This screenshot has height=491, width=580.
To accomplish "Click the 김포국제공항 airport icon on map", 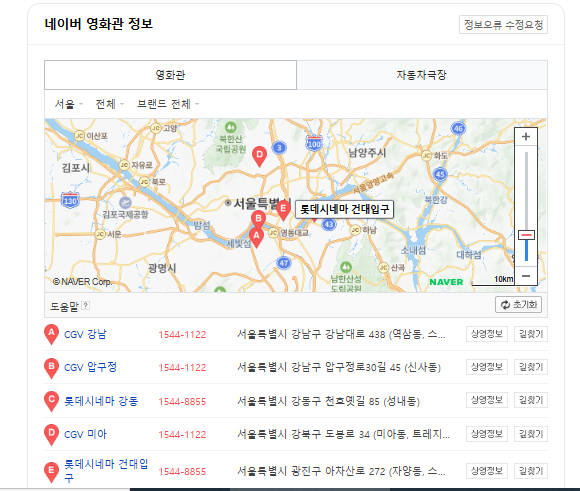I will tap(125, 203).
